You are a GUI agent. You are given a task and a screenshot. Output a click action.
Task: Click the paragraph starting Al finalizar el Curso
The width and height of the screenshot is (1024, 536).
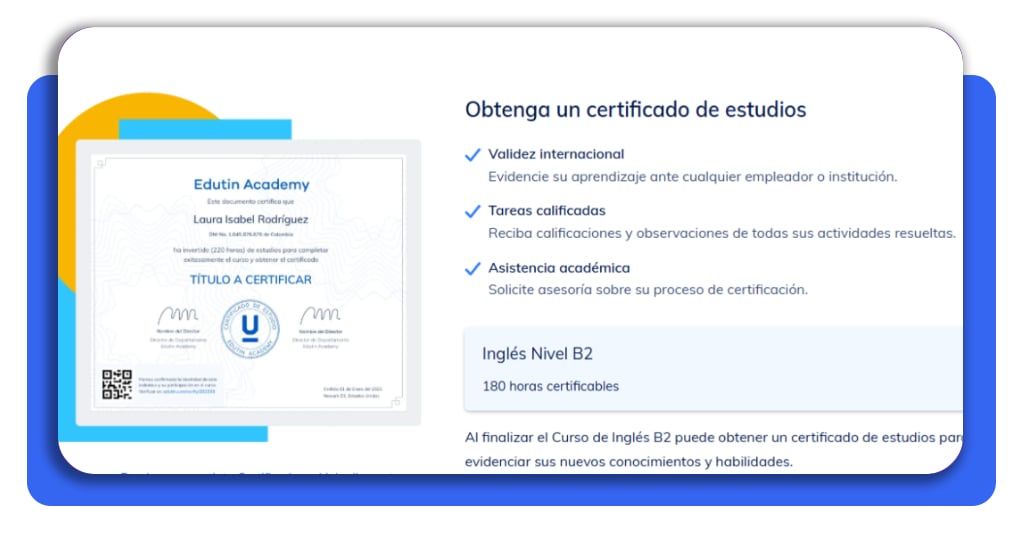coord(714,449)
